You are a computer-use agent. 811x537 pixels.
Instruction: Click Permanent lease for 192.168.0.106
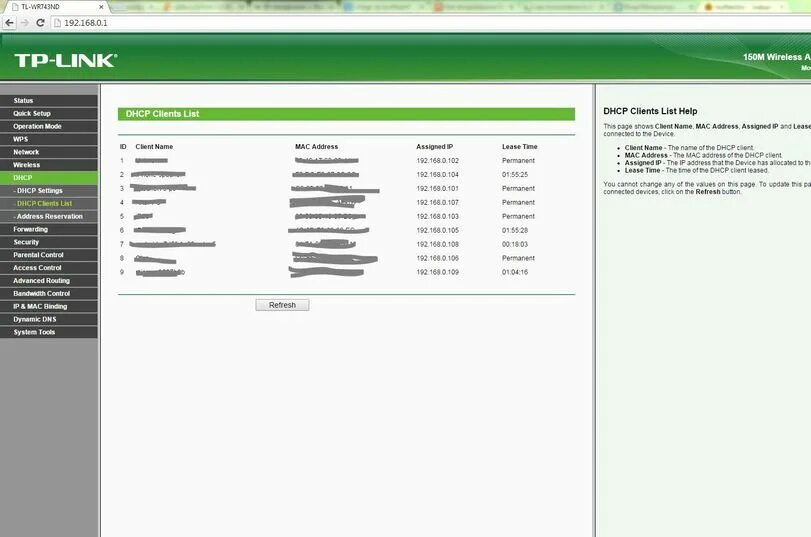pos(518,258)
